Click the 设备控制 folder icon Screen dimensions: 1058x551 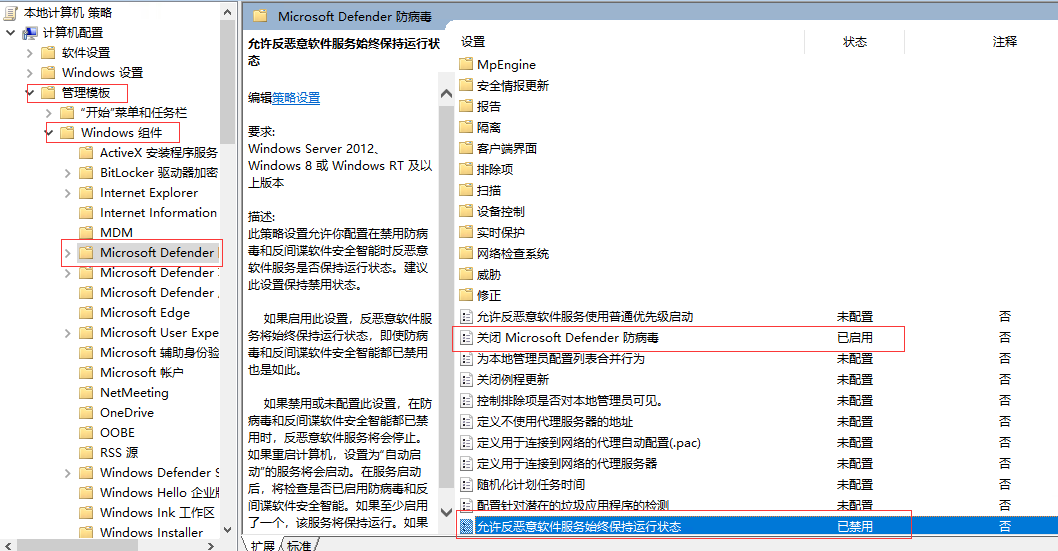click(x=466, y=211)
